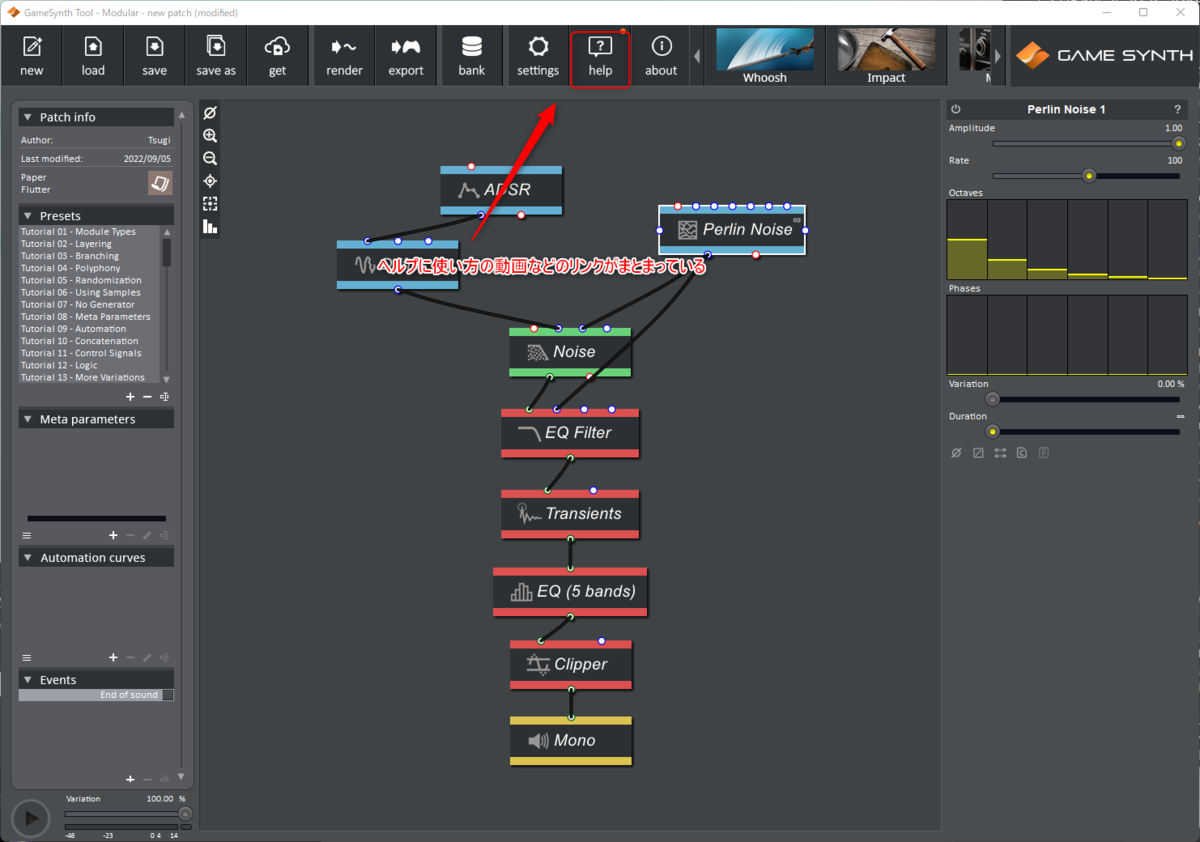Adjust the module Variation slider knob
This screenshot has width=1200, height=842.
pyautogui.click(x=993, y=399)
